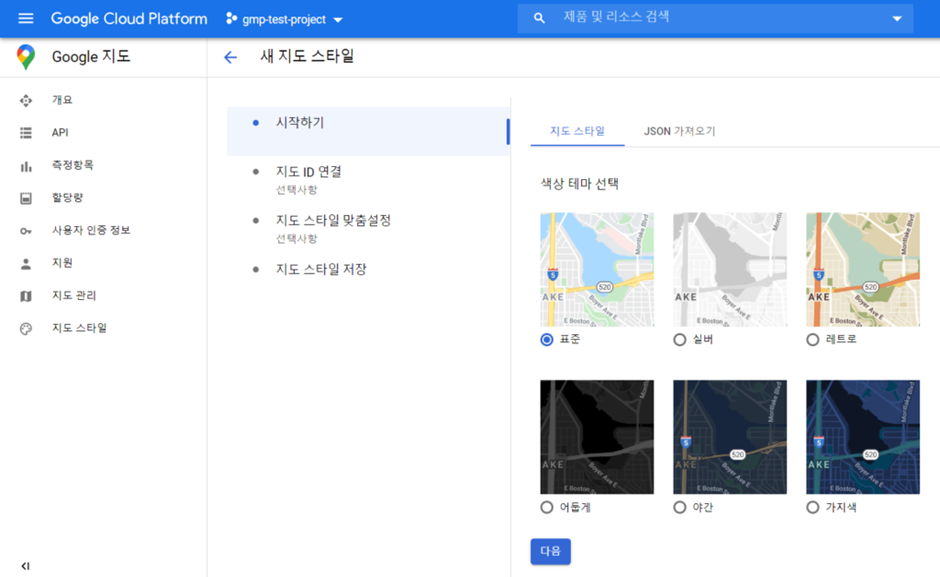
Task: Click the 지도 관리 map icon
Action: point(26,296)
